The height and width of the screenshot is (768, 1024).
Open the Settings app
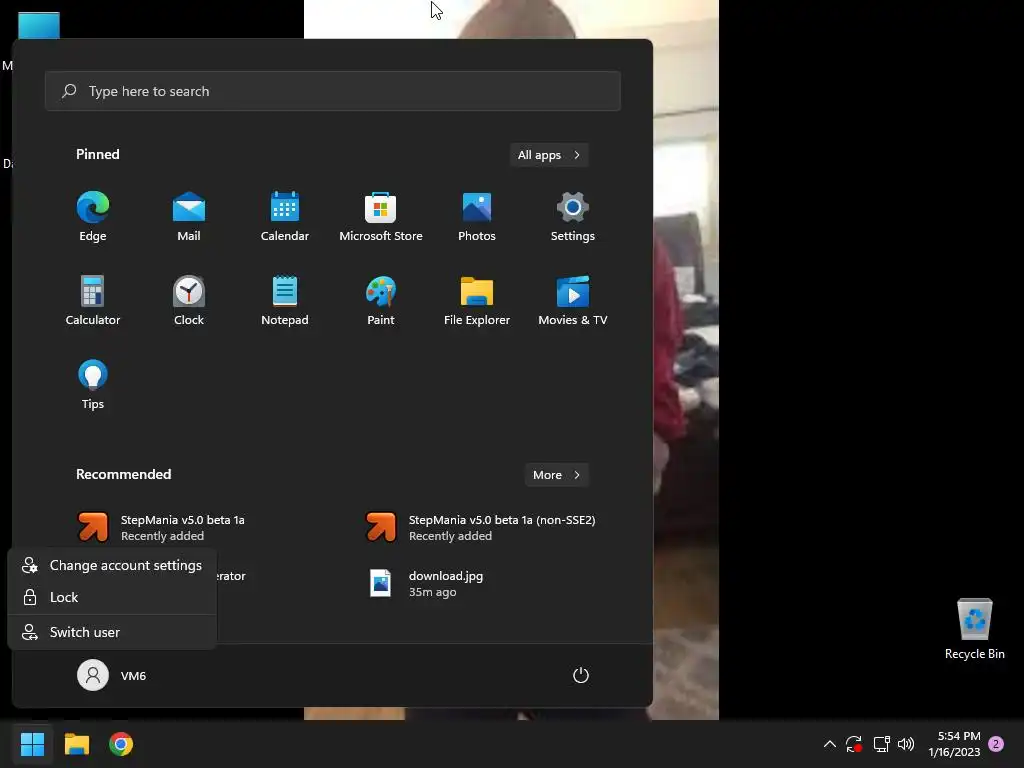(x=573, y=217)
